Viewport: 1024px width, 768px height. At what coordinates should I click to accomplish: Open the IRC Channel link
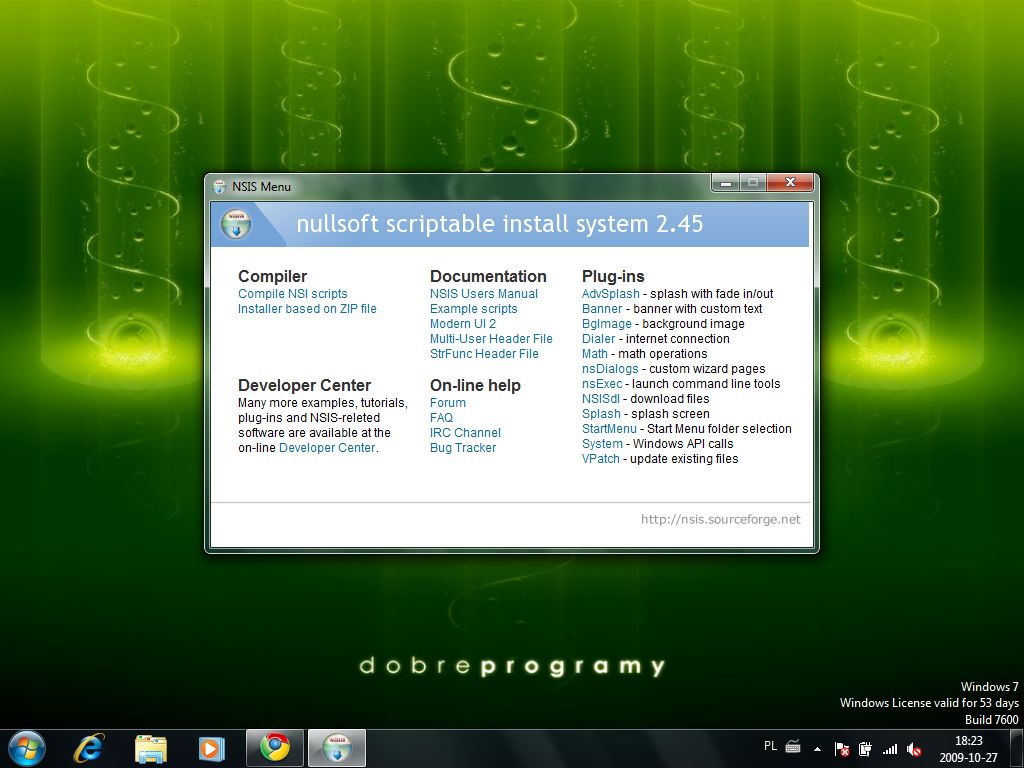click(466, 433)
